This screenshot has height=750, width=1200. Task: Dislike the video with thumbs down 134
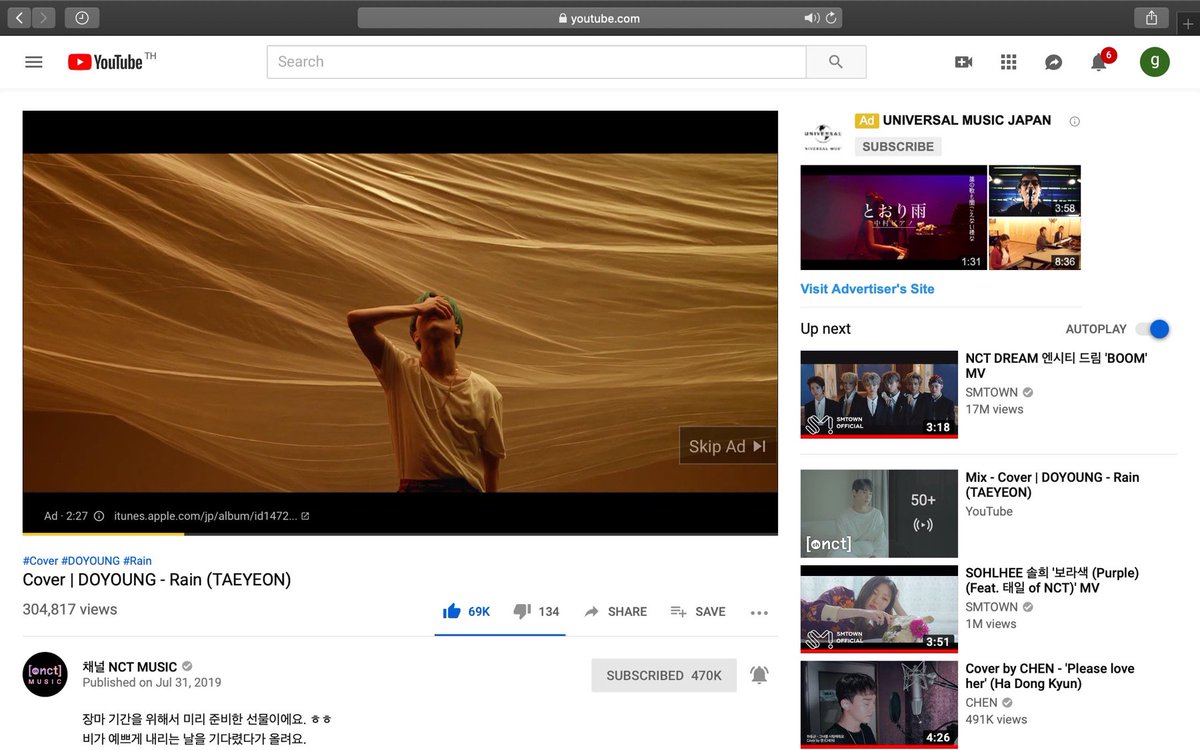[537, 611]
